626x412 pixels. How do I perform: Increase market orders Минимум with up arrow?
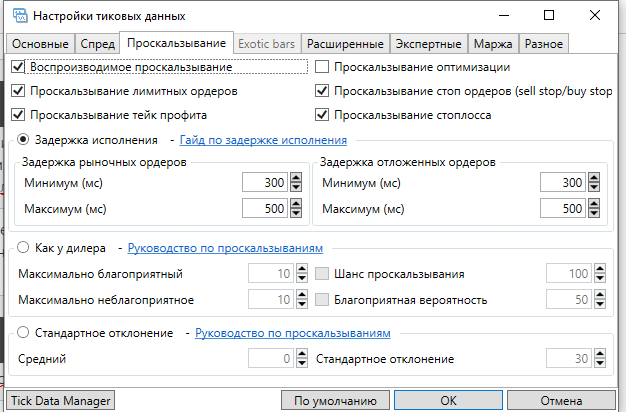pos(296,178)
